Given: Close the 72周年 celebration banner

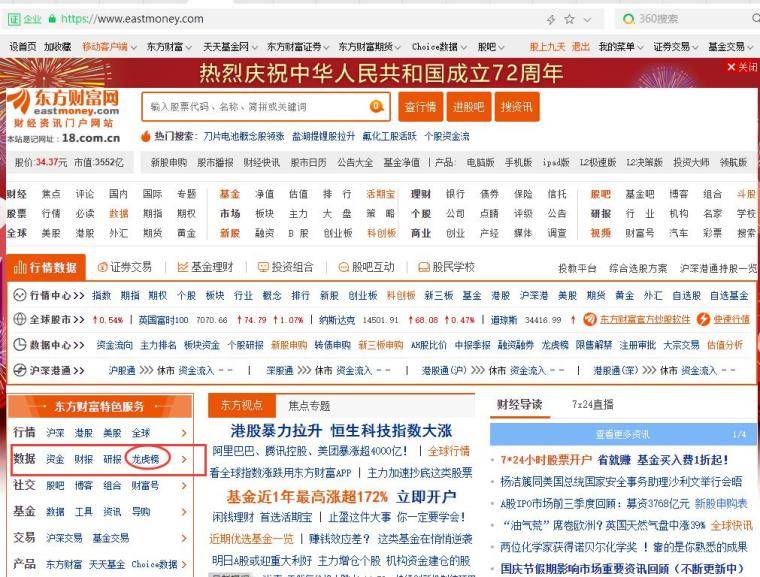Looking at the screenshot, I should click(742, 66).
